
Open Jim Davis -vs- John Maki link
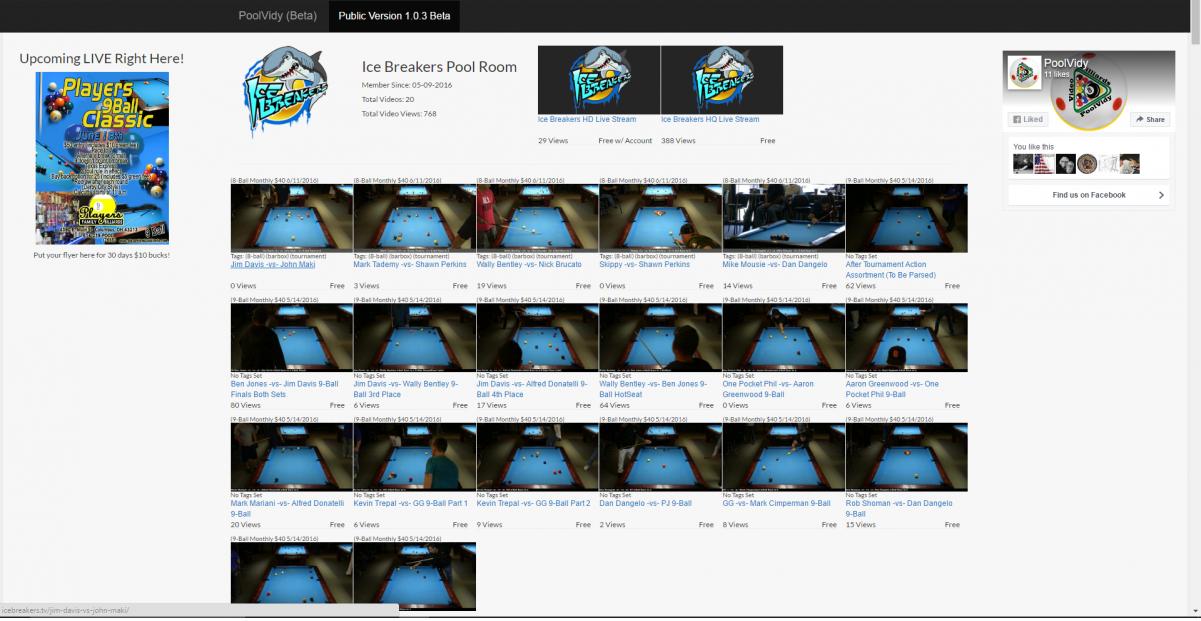(273, 265)
